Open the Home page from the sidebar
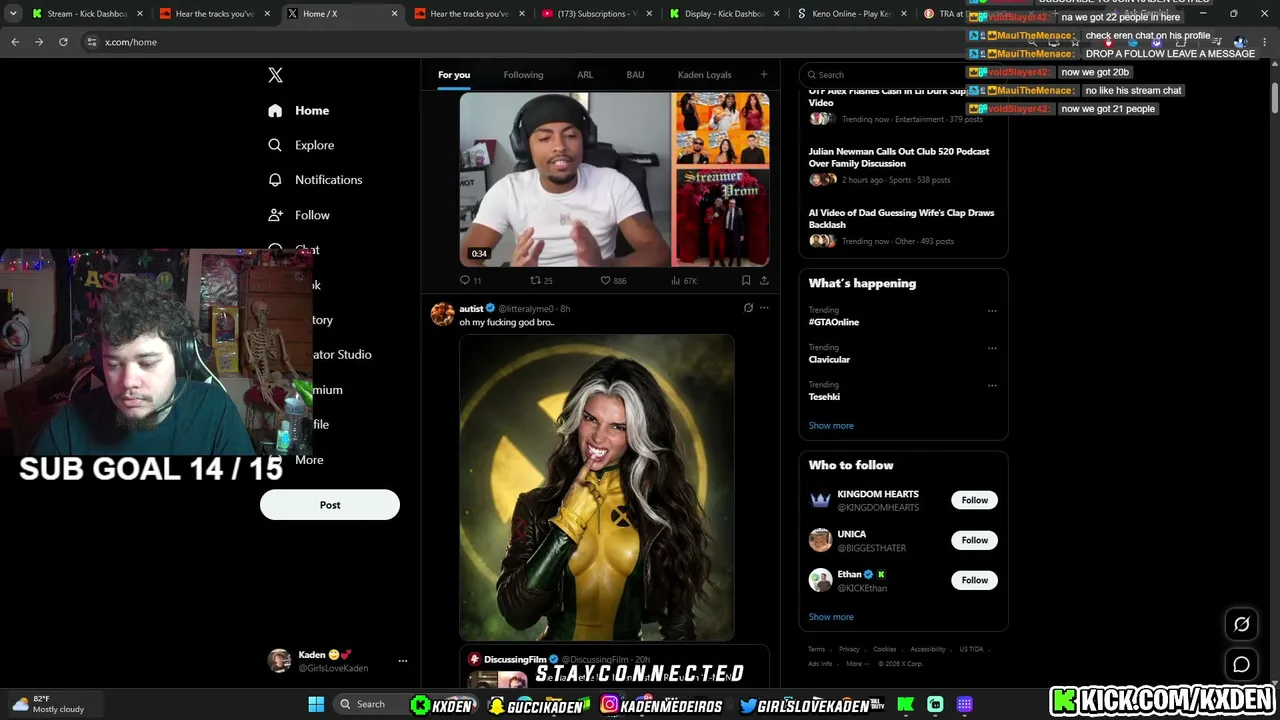The image size is (1280, 720). click(299, 110)
